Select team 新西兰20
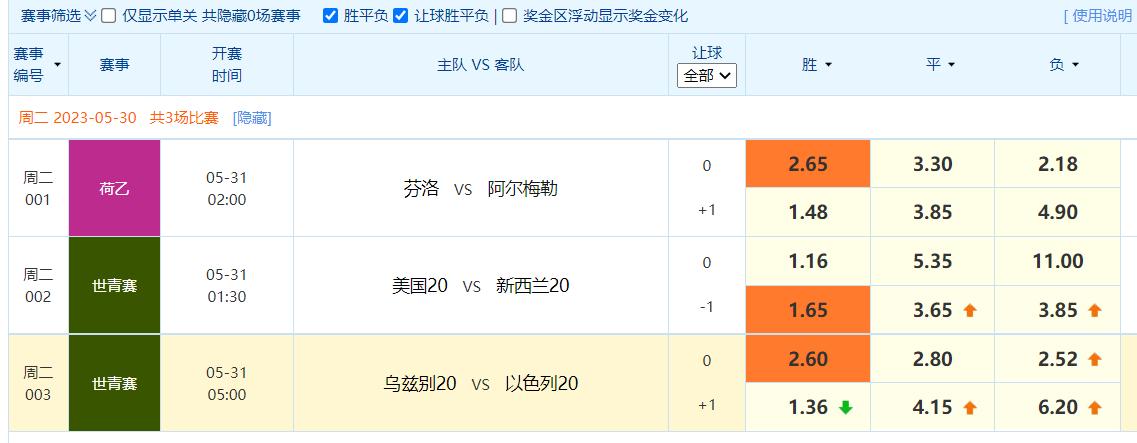The width and height of the screenshot is (1137, 443). [533, 286]
